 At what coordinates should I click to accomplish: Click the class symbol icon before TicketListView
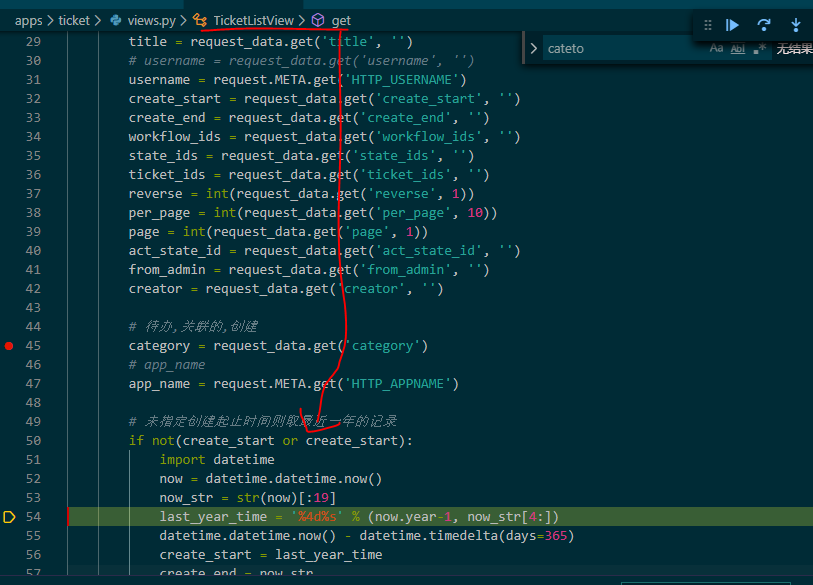200,19
